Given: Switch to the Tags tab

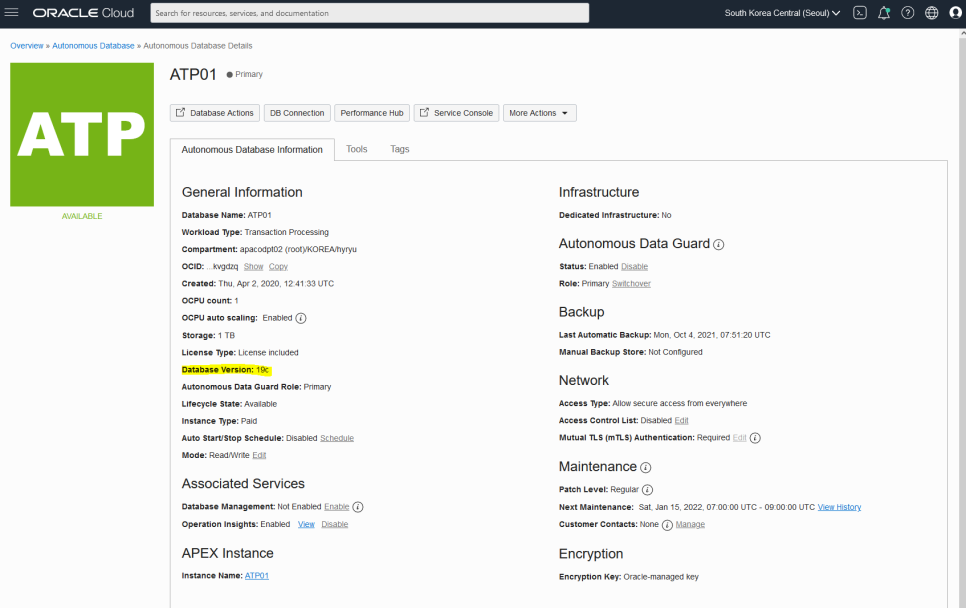Looking at the screenshot, I should coord(400,149).
